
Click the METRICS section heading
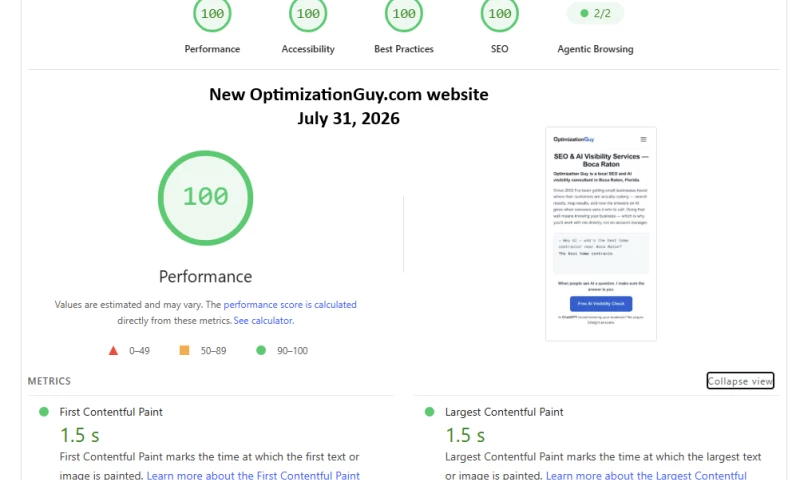click(x=49, y=381)
